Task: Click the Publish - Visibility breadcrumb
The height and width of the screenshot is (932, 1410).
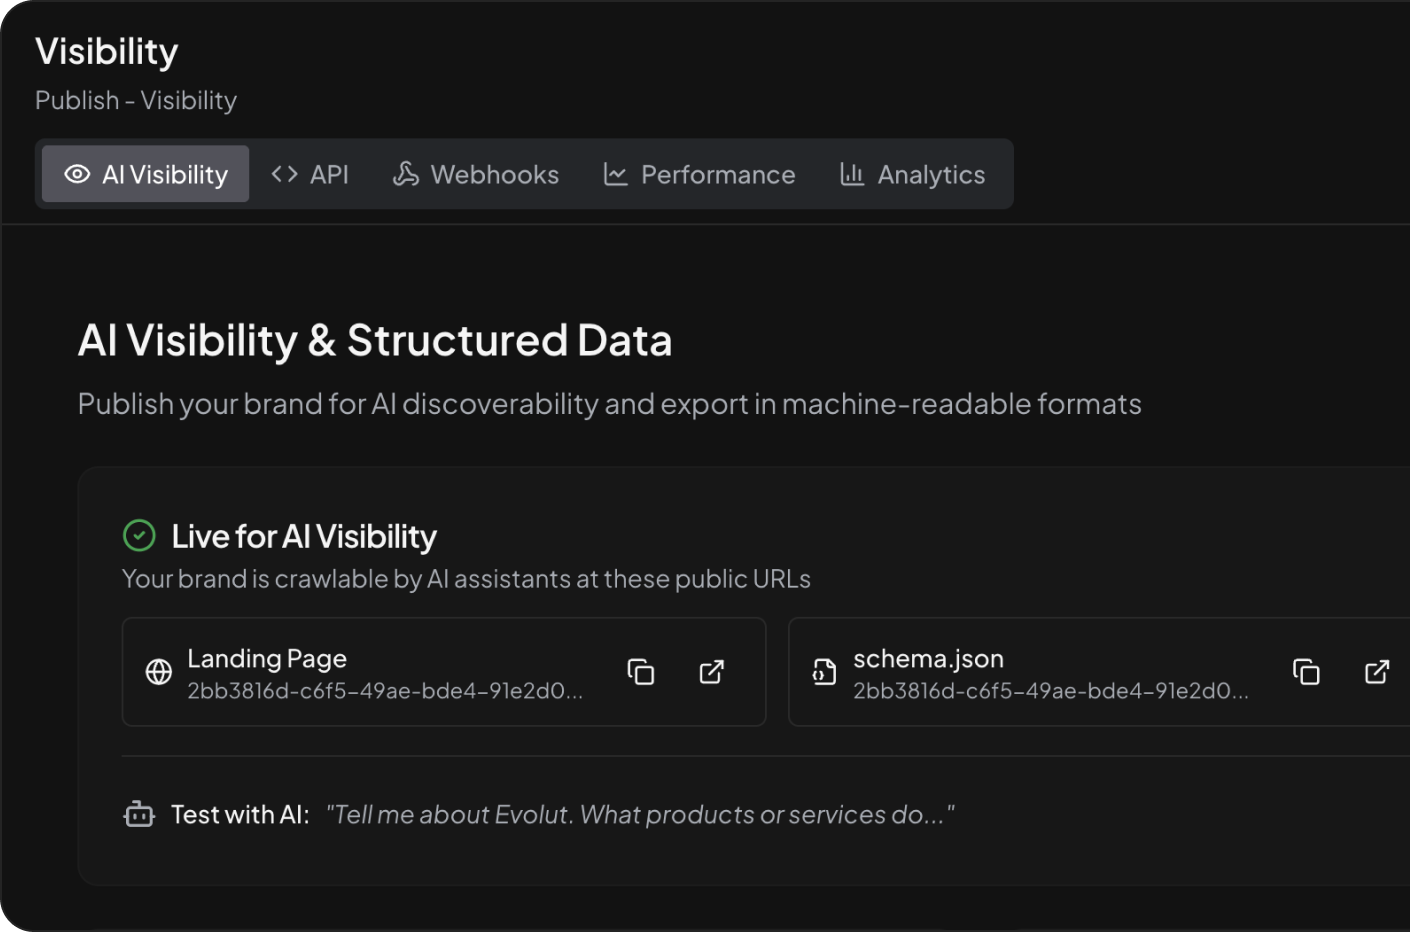Action: click(x=136, y=100)
